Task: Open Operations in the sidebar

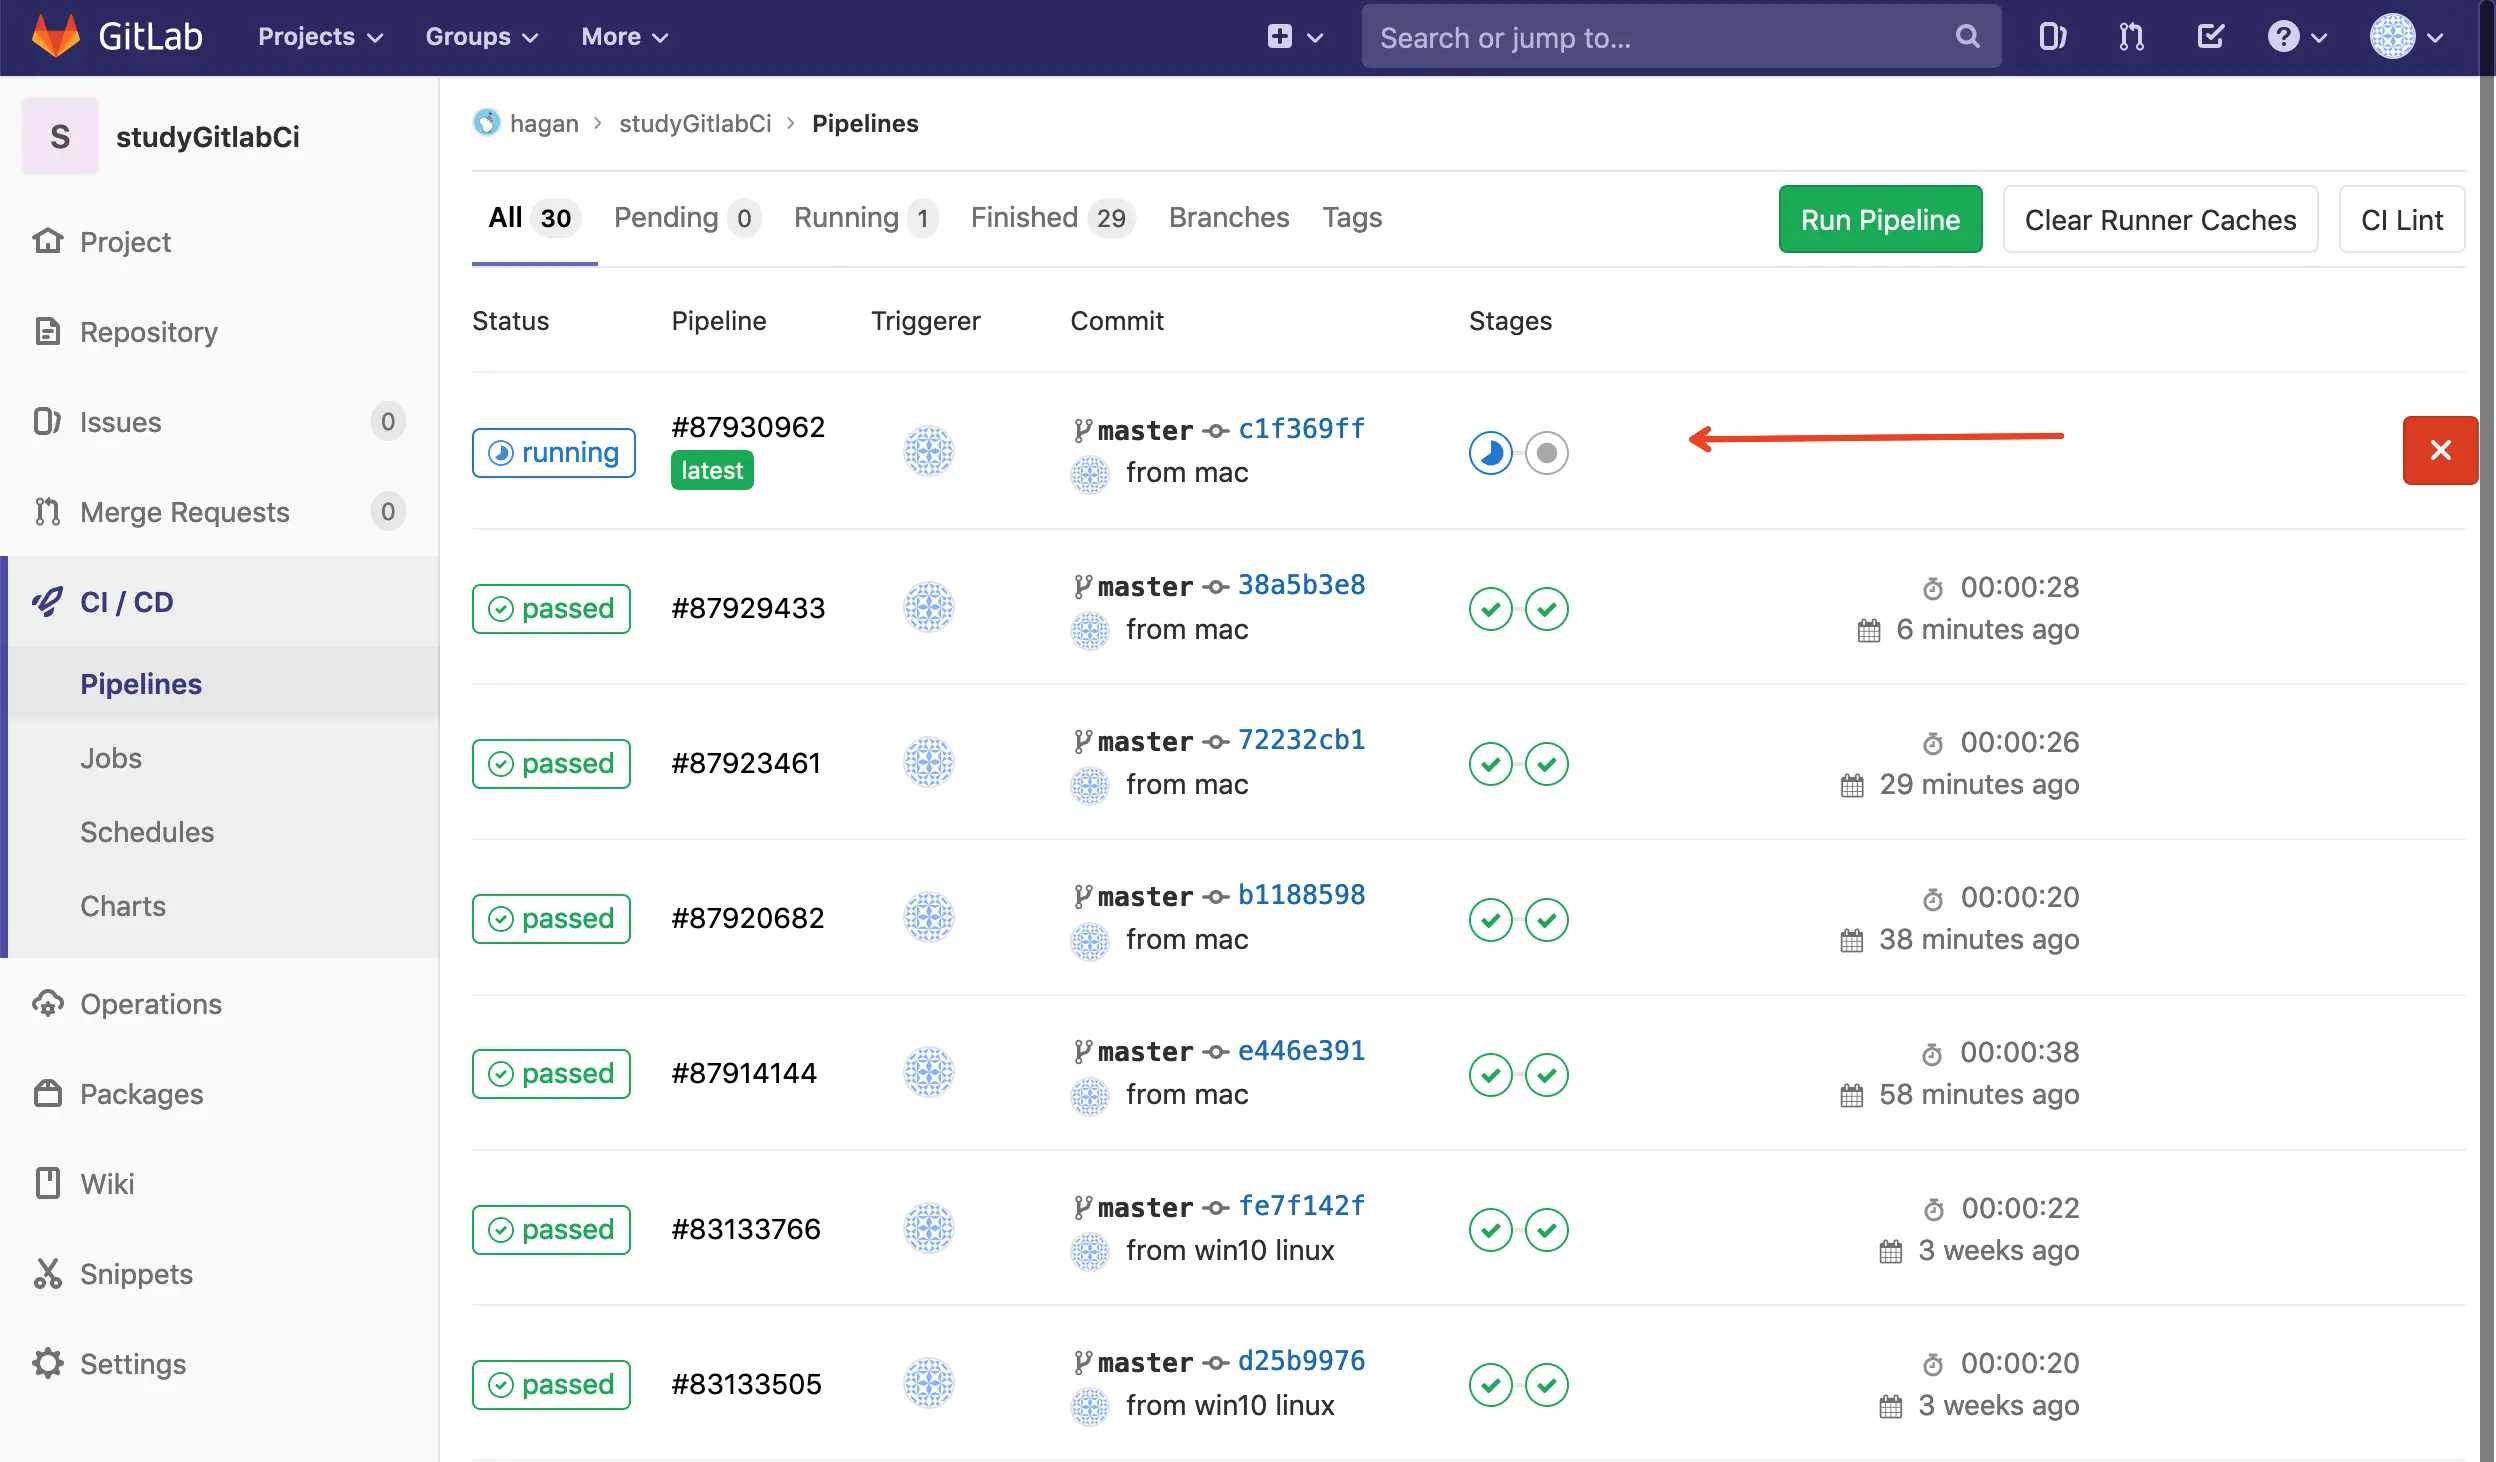Action: pos(220,1004)
